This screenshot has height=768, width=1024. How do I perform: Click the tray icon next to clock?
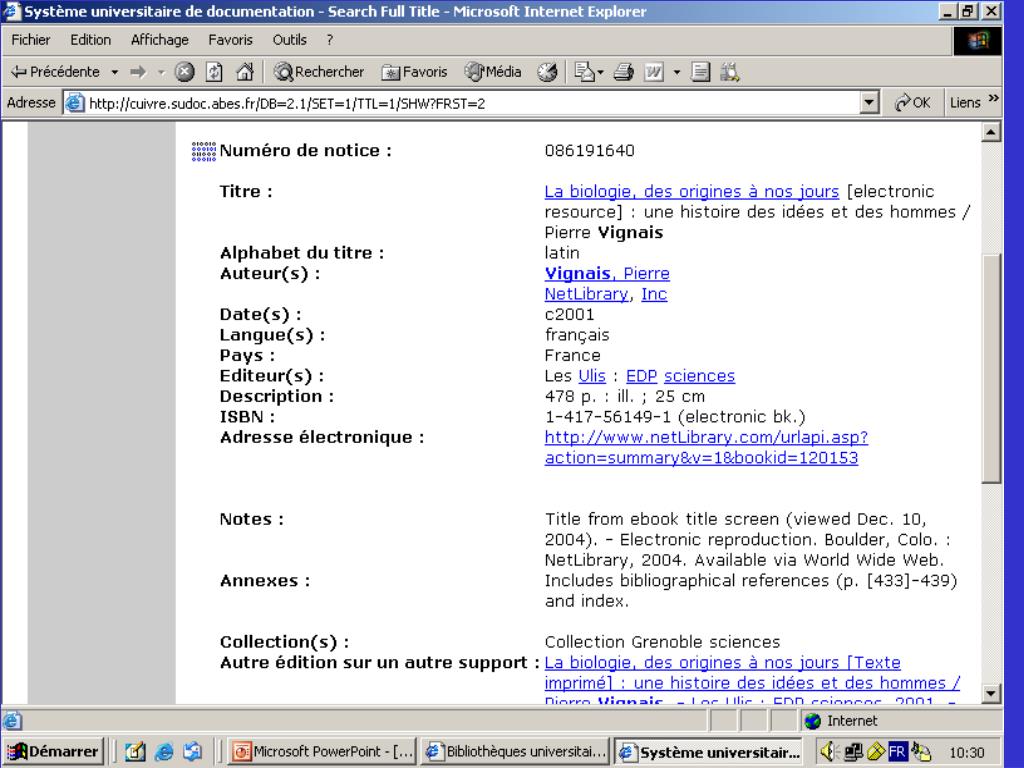pos(921,752)
